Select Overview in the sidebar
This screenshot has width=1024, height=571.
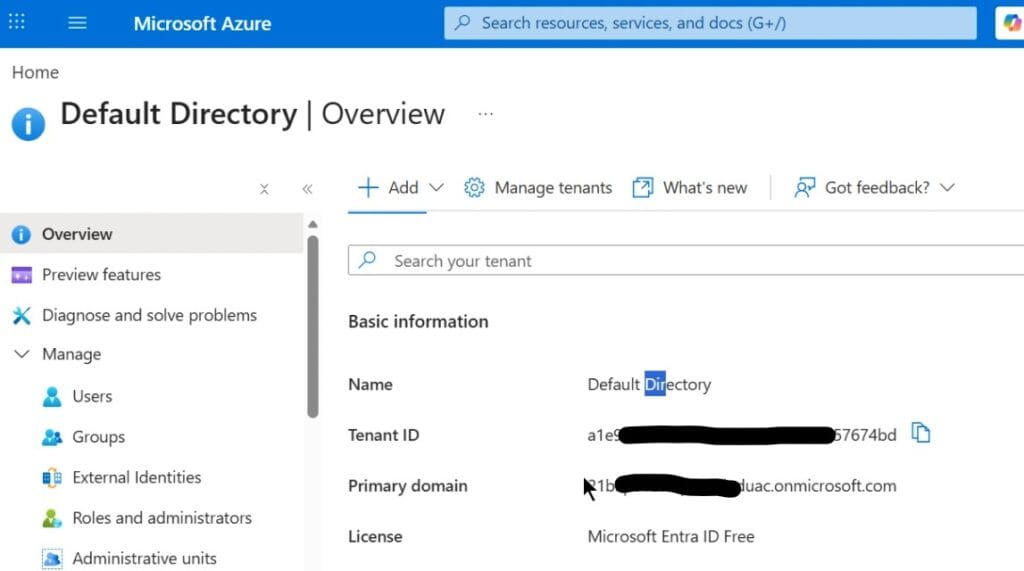coord(152,234)
